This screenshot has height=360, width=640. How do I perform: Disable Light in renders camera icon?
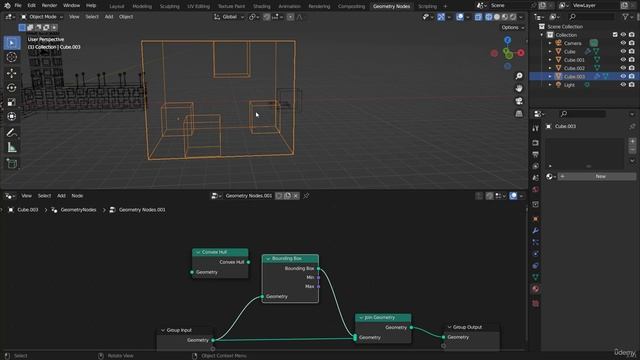632,84
